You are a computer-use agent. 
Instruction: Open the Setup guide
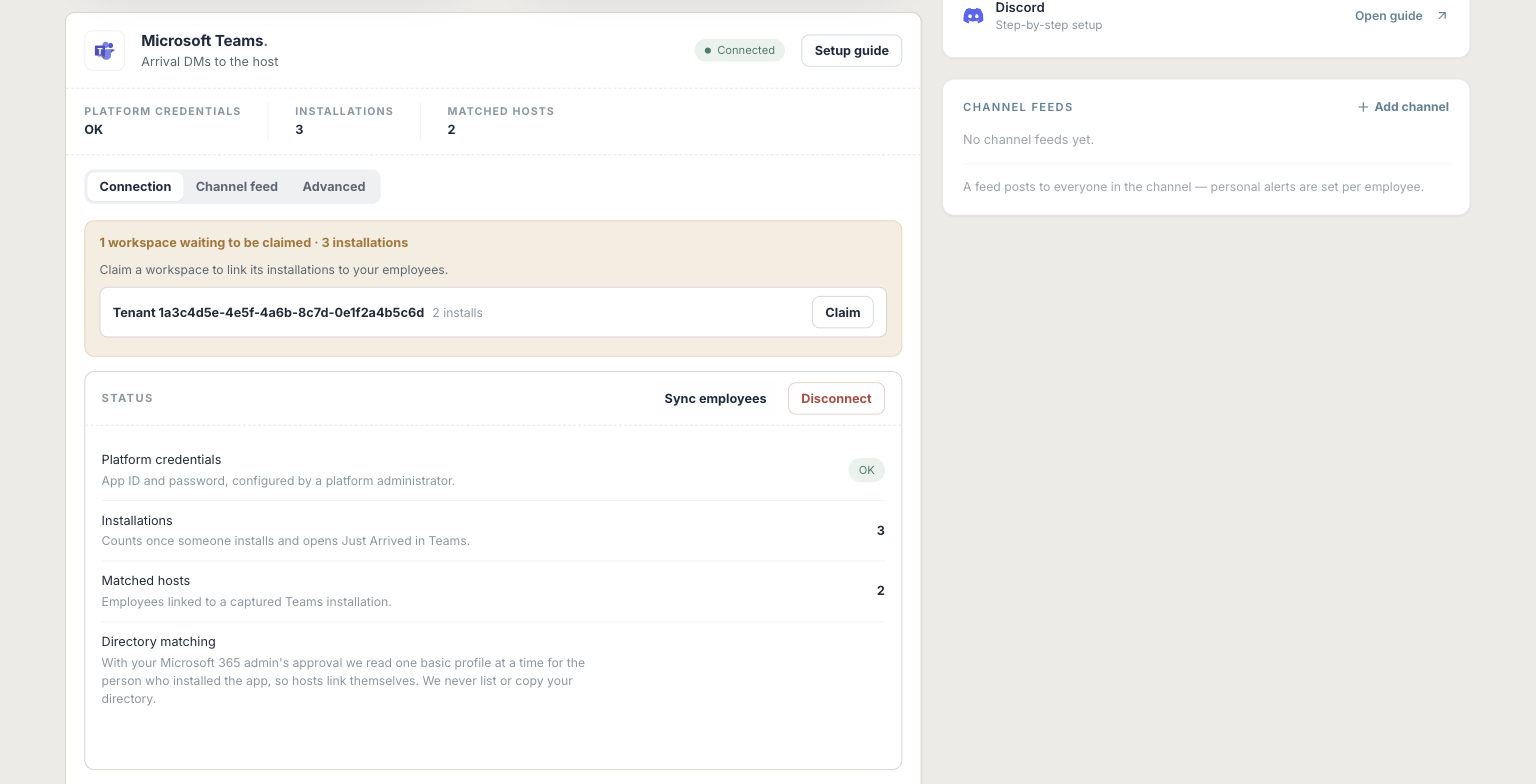851,50
